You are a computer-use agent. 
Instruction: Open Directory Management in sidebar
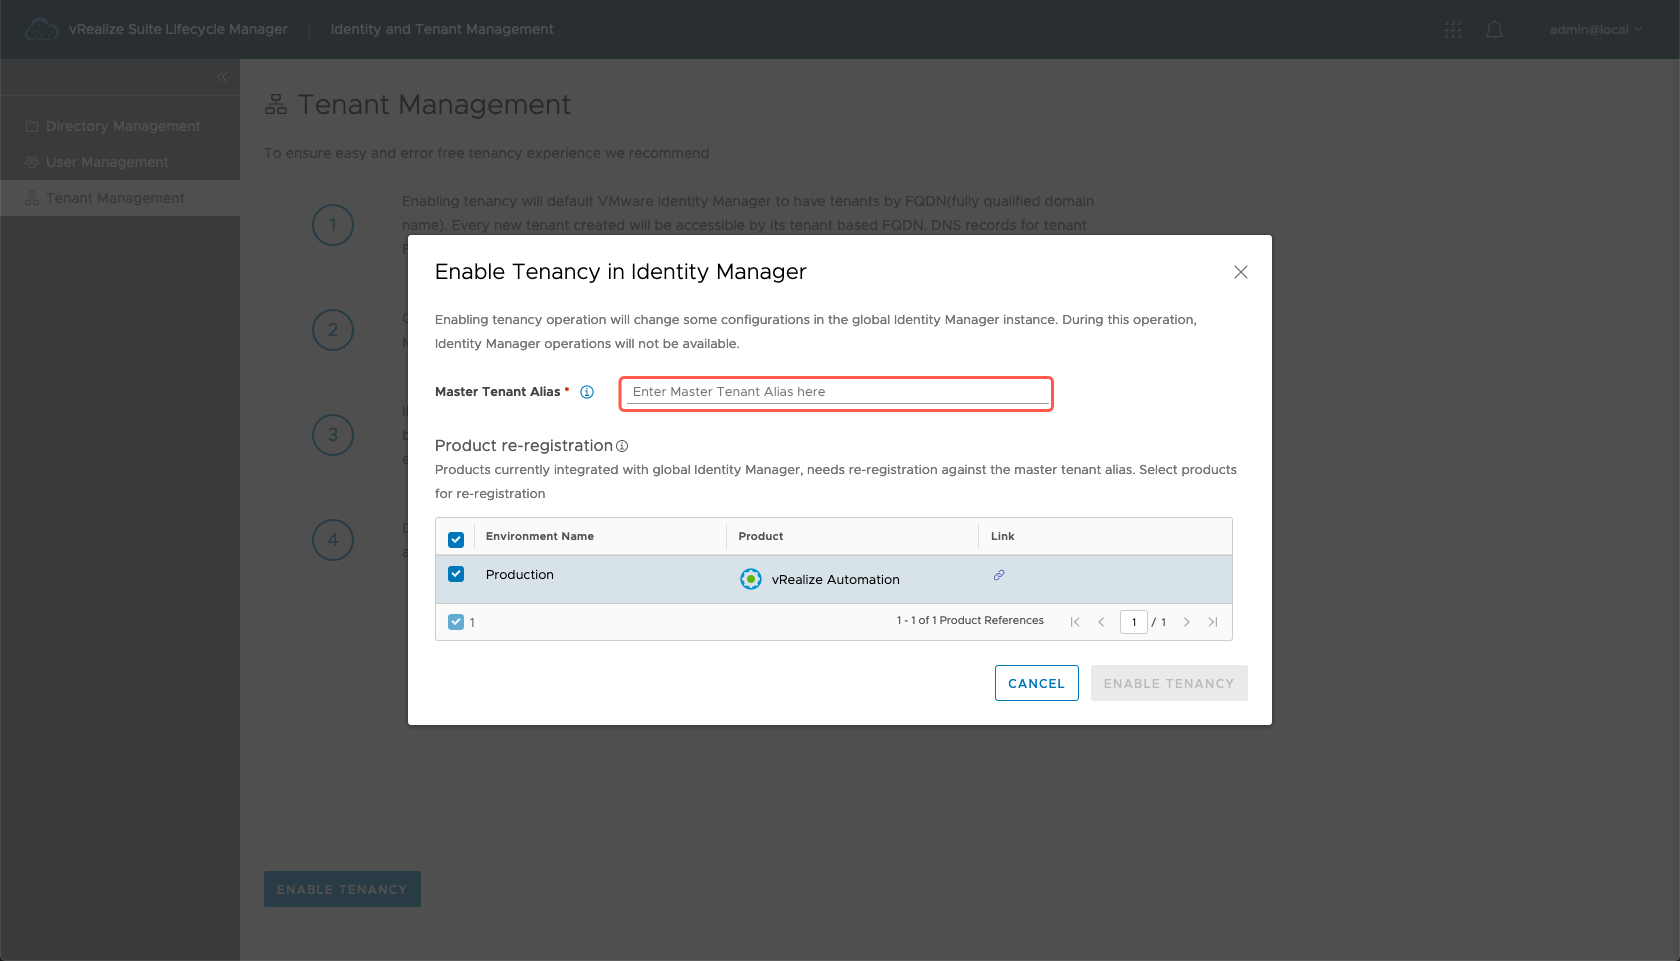click(122, 126)
